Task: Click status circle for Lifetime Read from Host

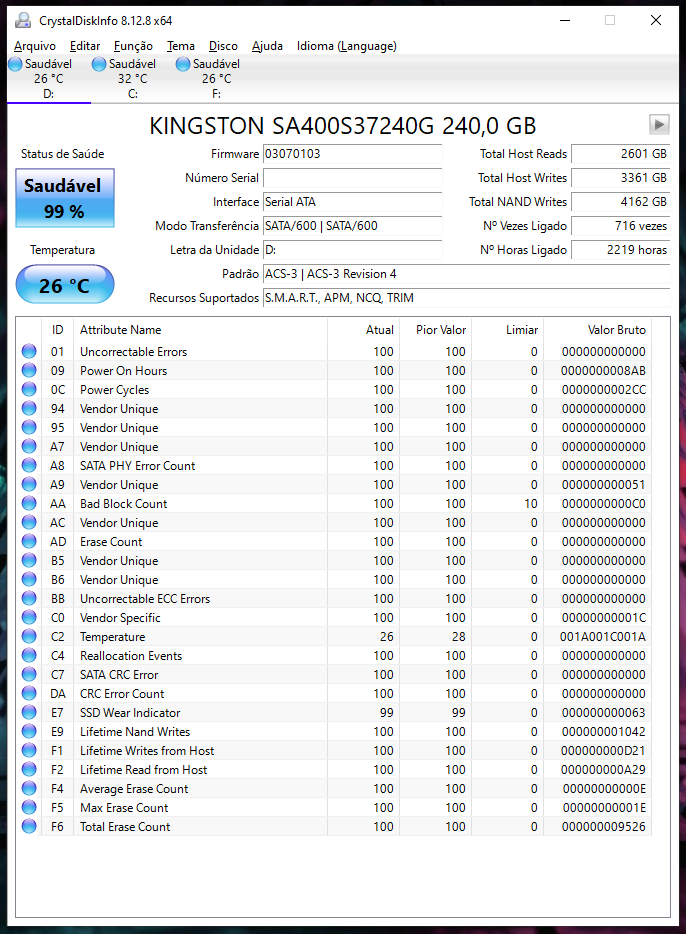Action: pyautogui.click(x=29, y=770)
